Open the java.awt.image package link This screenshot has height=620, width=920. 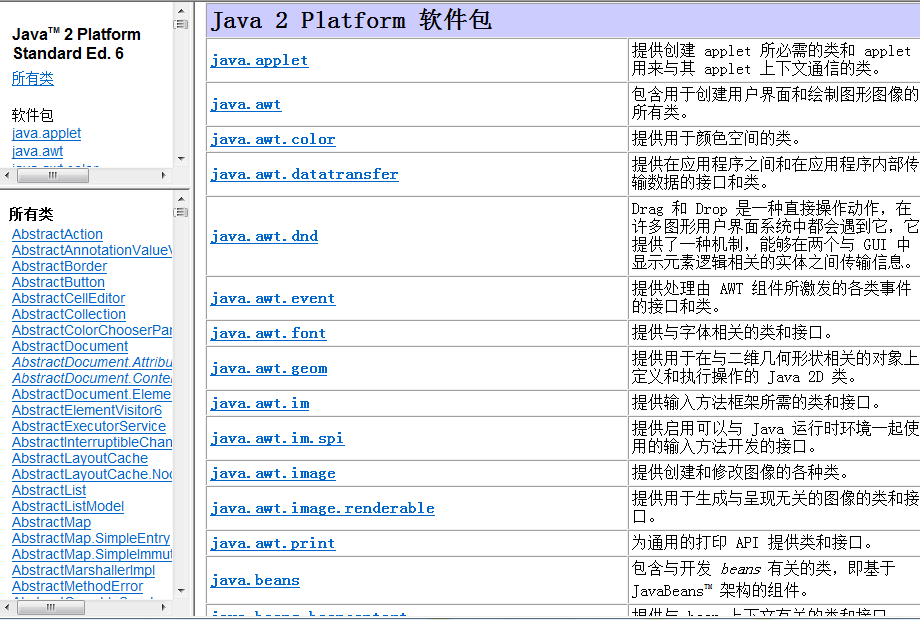(273, 473)
